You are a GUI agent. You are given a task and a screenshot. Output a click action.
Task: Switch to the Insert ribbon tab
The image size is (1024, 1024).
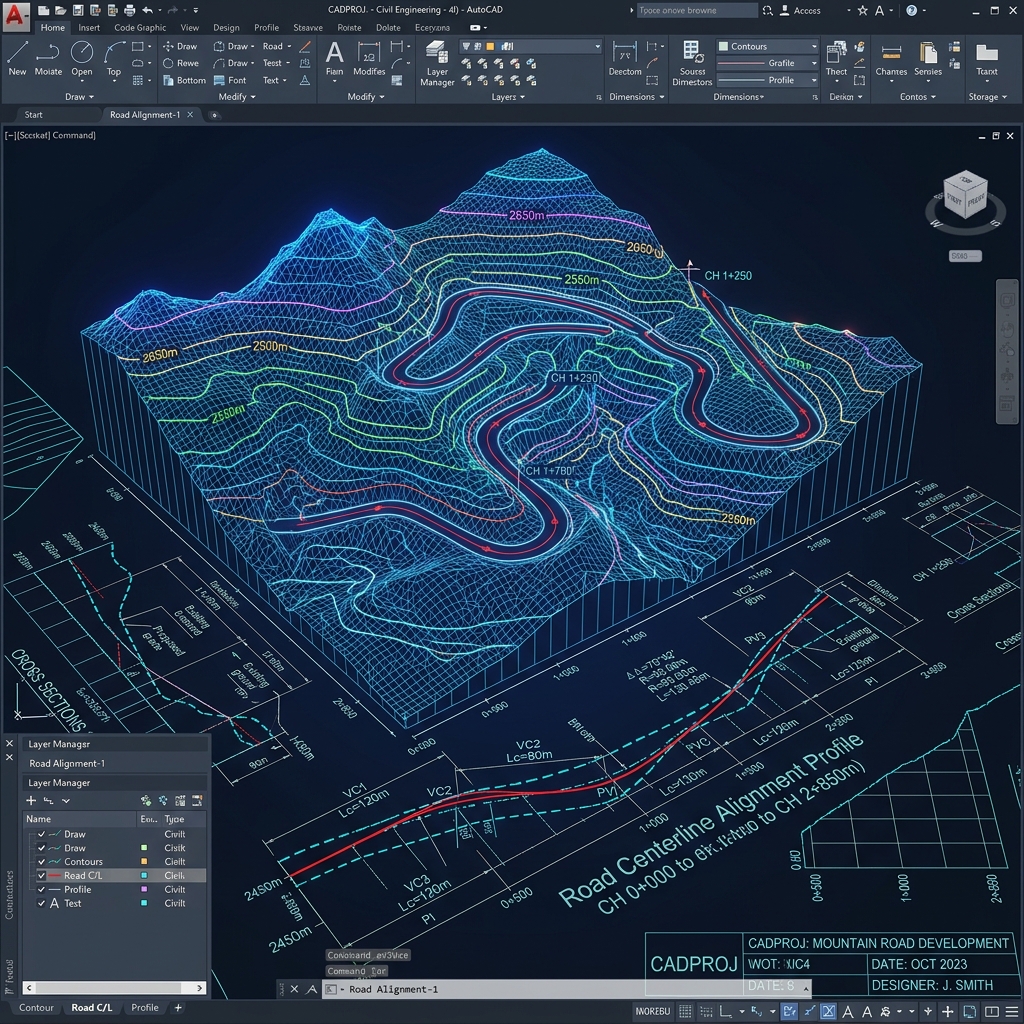(89, 27)
